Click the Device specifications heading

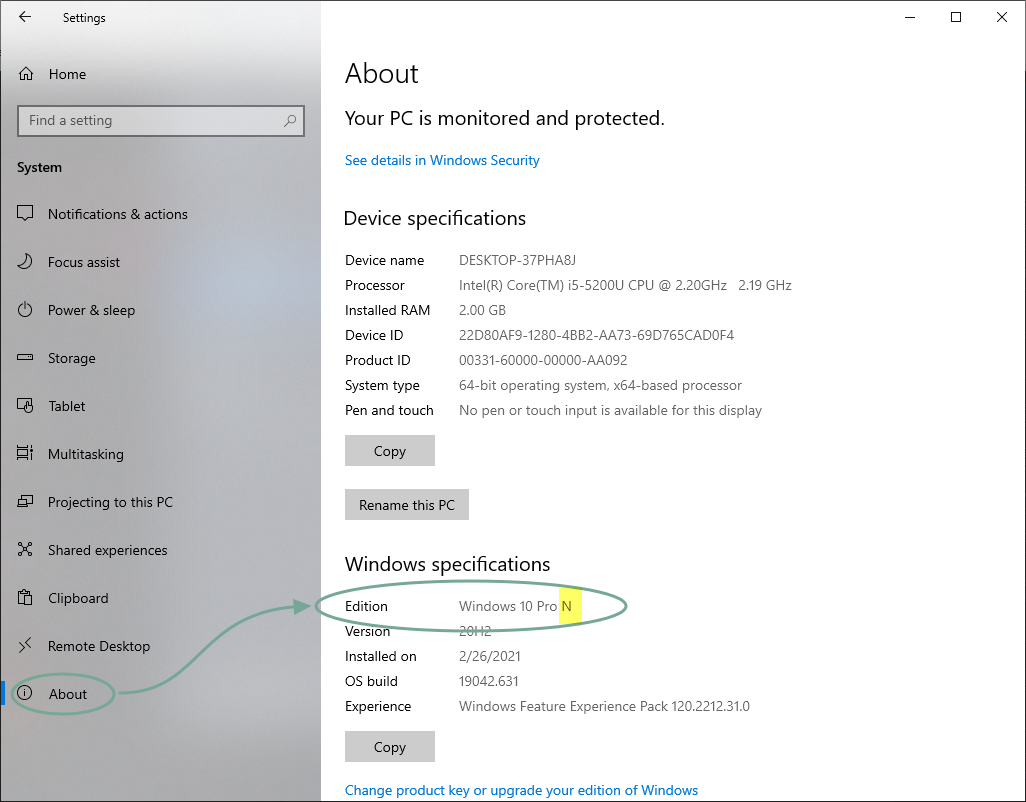(x=435, y=218)
